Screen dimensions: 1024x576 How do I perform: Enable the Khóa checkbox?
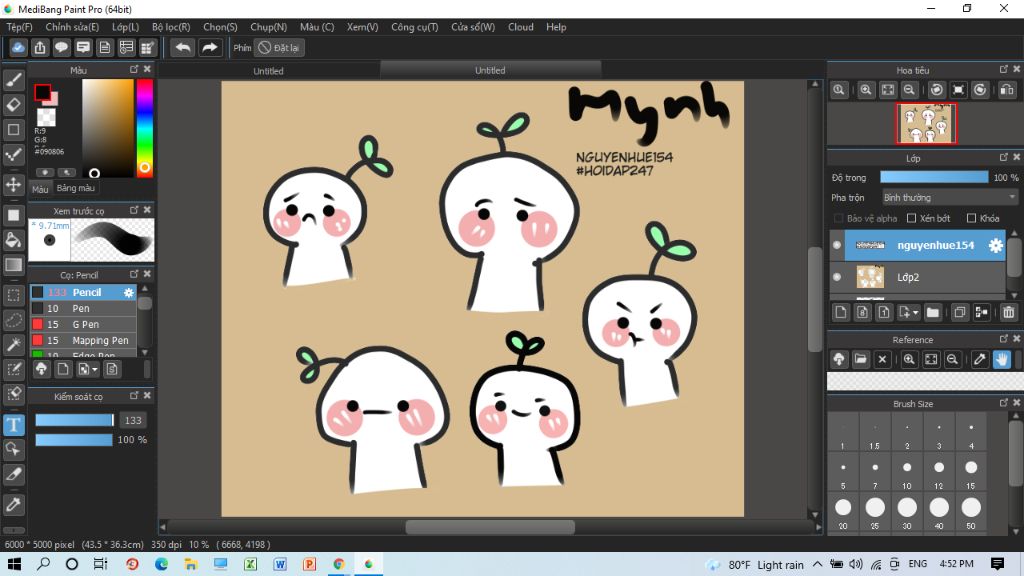[971, 218]
